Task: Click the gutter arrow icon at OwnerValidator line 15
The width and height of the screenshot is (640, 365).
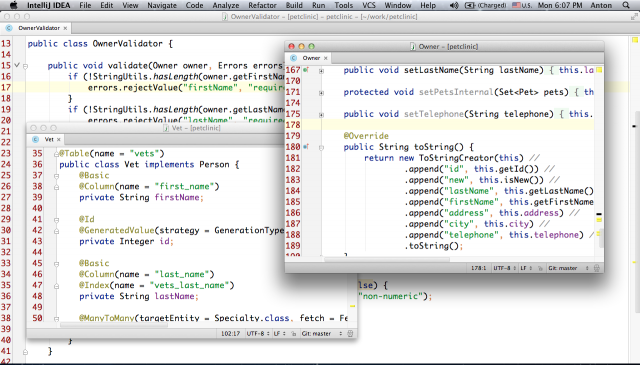Action: [17, 65]
